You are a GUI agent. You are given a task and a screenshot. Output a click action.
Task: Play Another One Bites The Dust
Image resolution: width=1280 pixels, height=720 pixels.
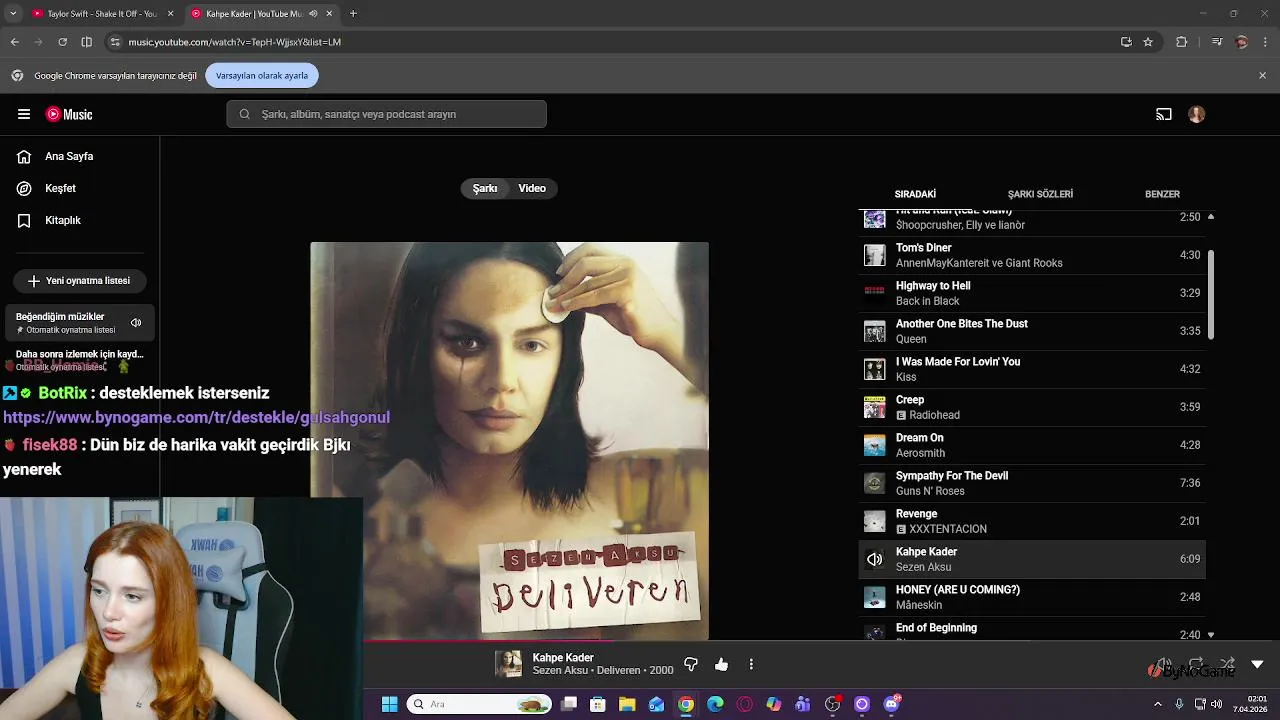[x=1032, y=331]
